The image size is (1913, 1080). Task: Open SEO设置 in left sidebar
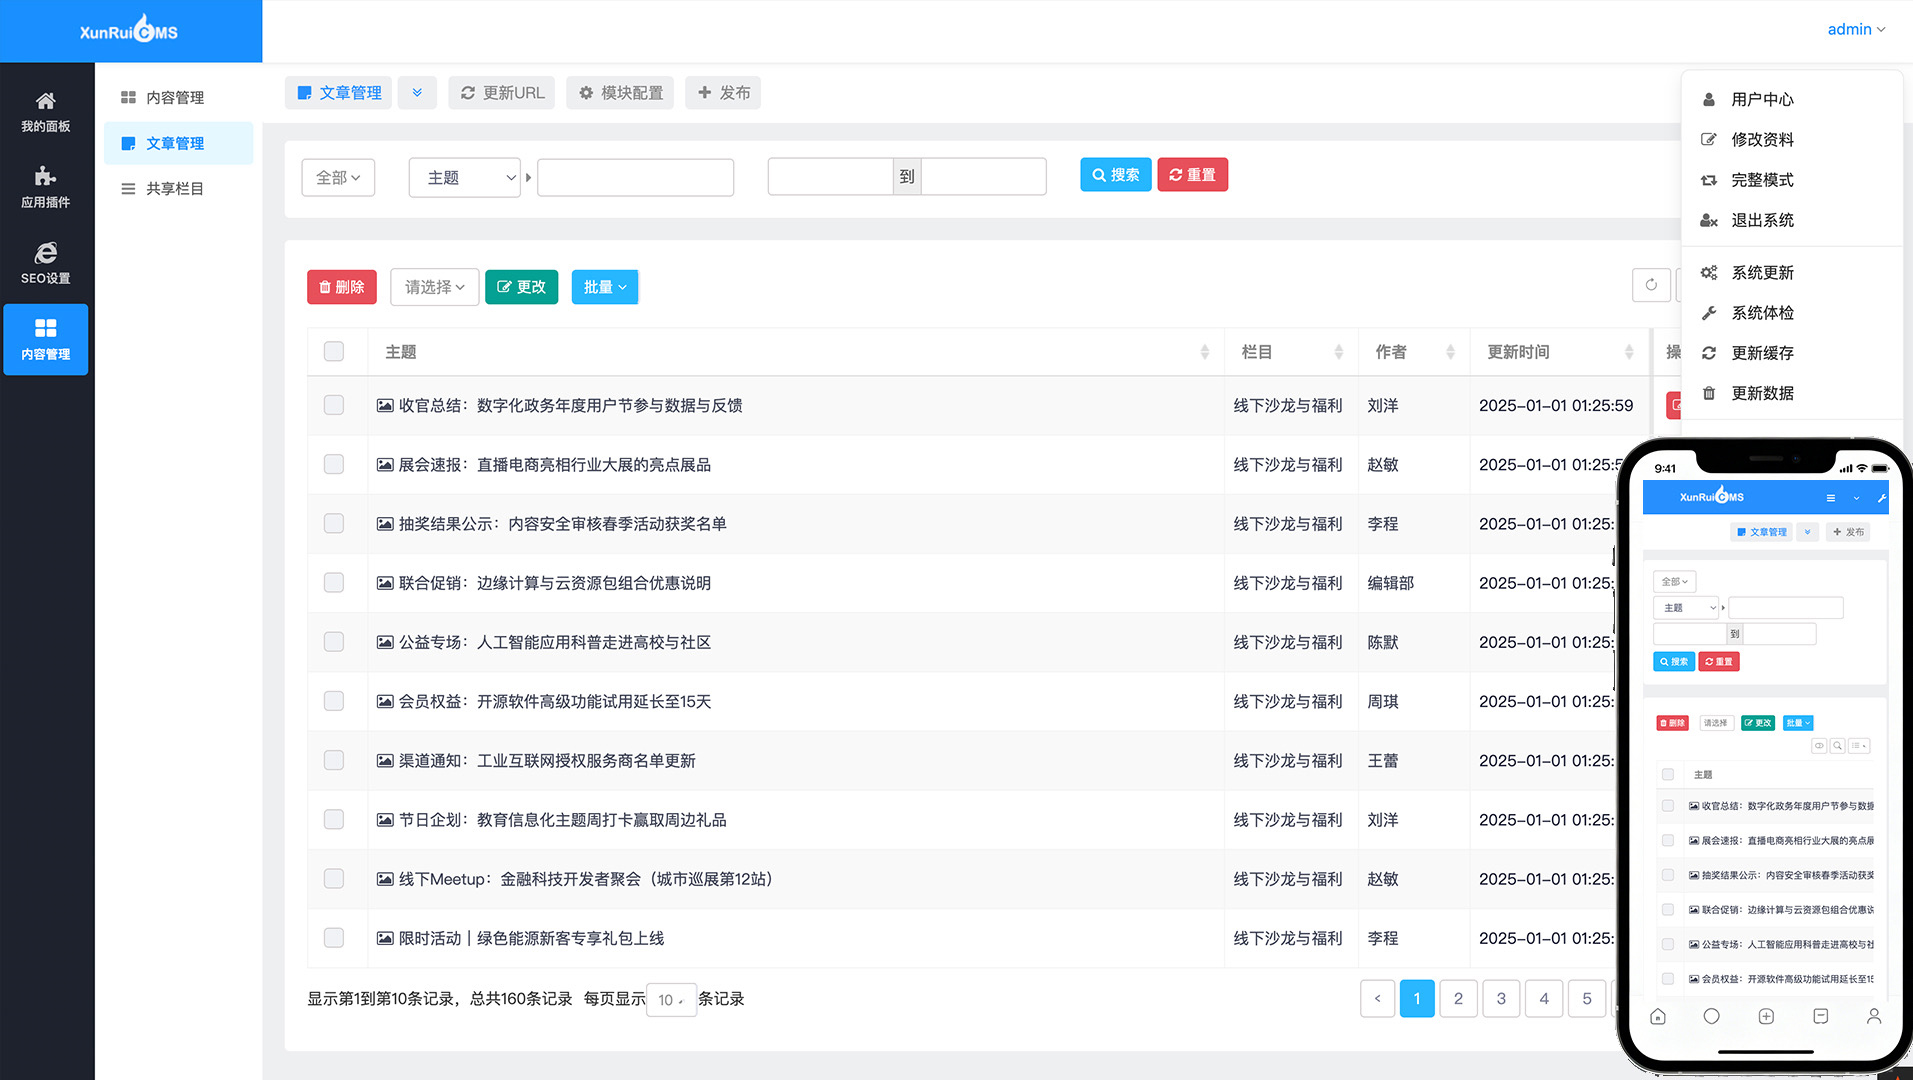pyautogui.click(x=46, y=263)
